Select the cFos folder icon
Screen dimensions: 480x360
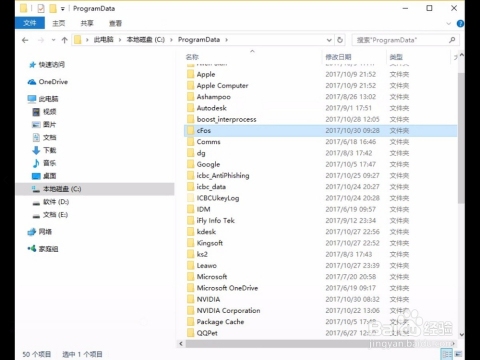[191, 130]
